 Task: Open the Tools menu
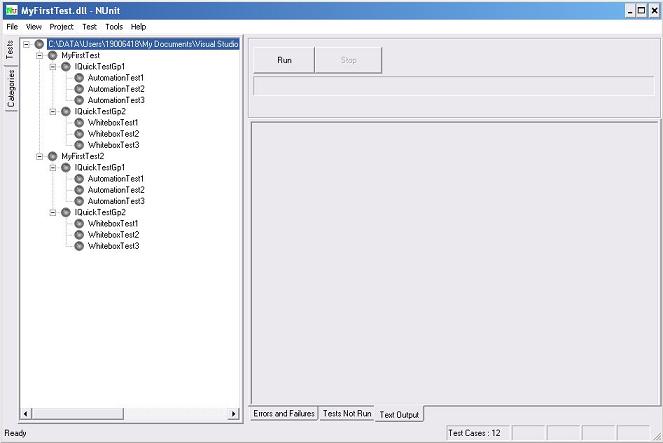[114, 27]
